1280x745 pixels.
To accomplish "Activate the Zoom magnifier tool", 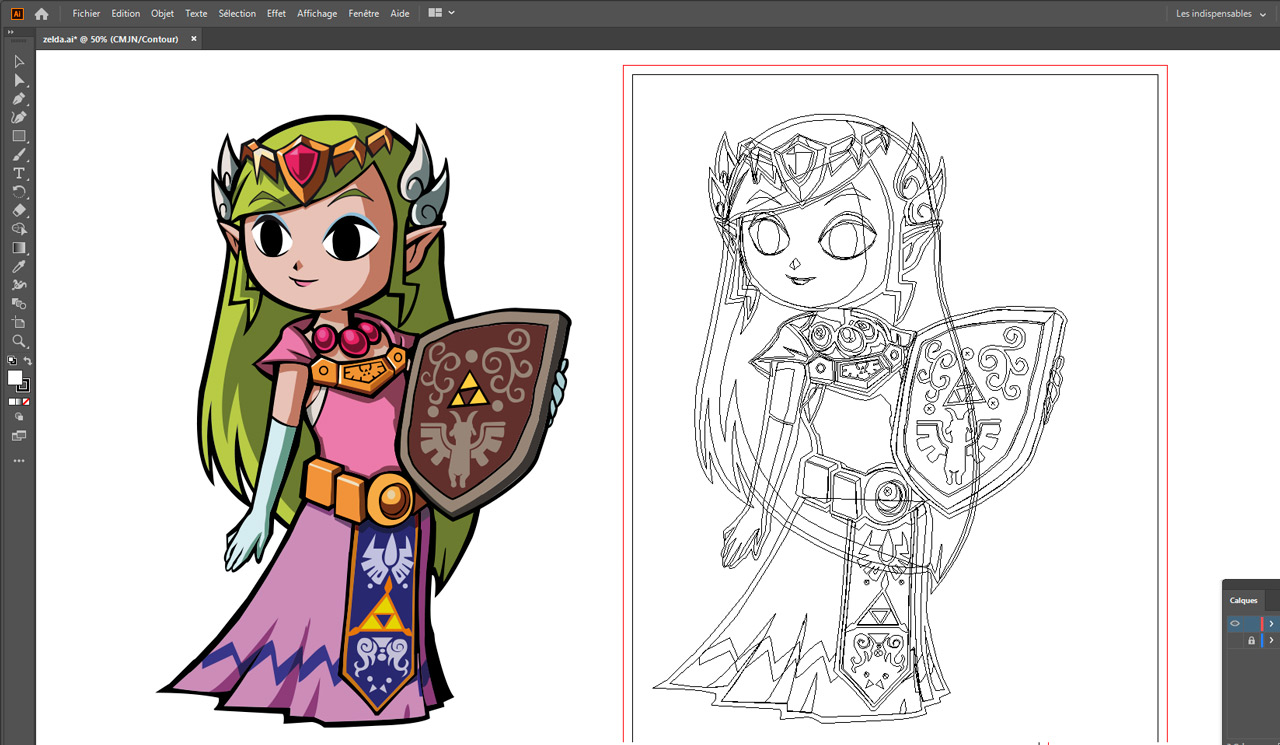I will (x=19, y=341).
